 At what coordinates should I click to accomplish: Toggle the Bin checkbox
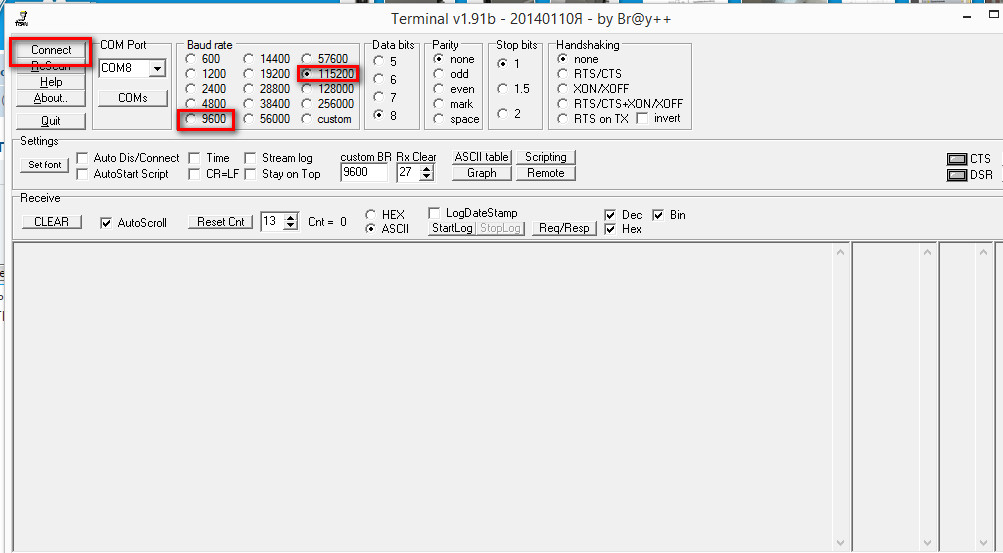point(658,215)
